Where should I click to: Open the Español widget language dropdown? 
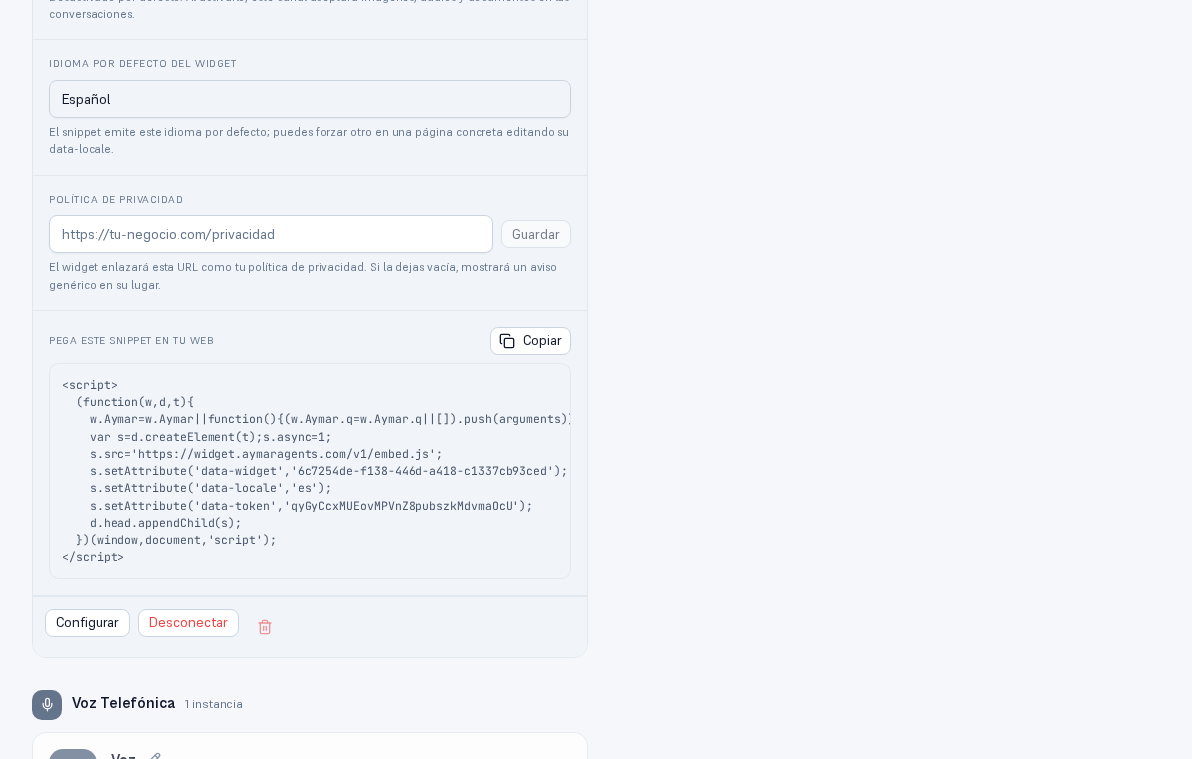pos(309,99)
